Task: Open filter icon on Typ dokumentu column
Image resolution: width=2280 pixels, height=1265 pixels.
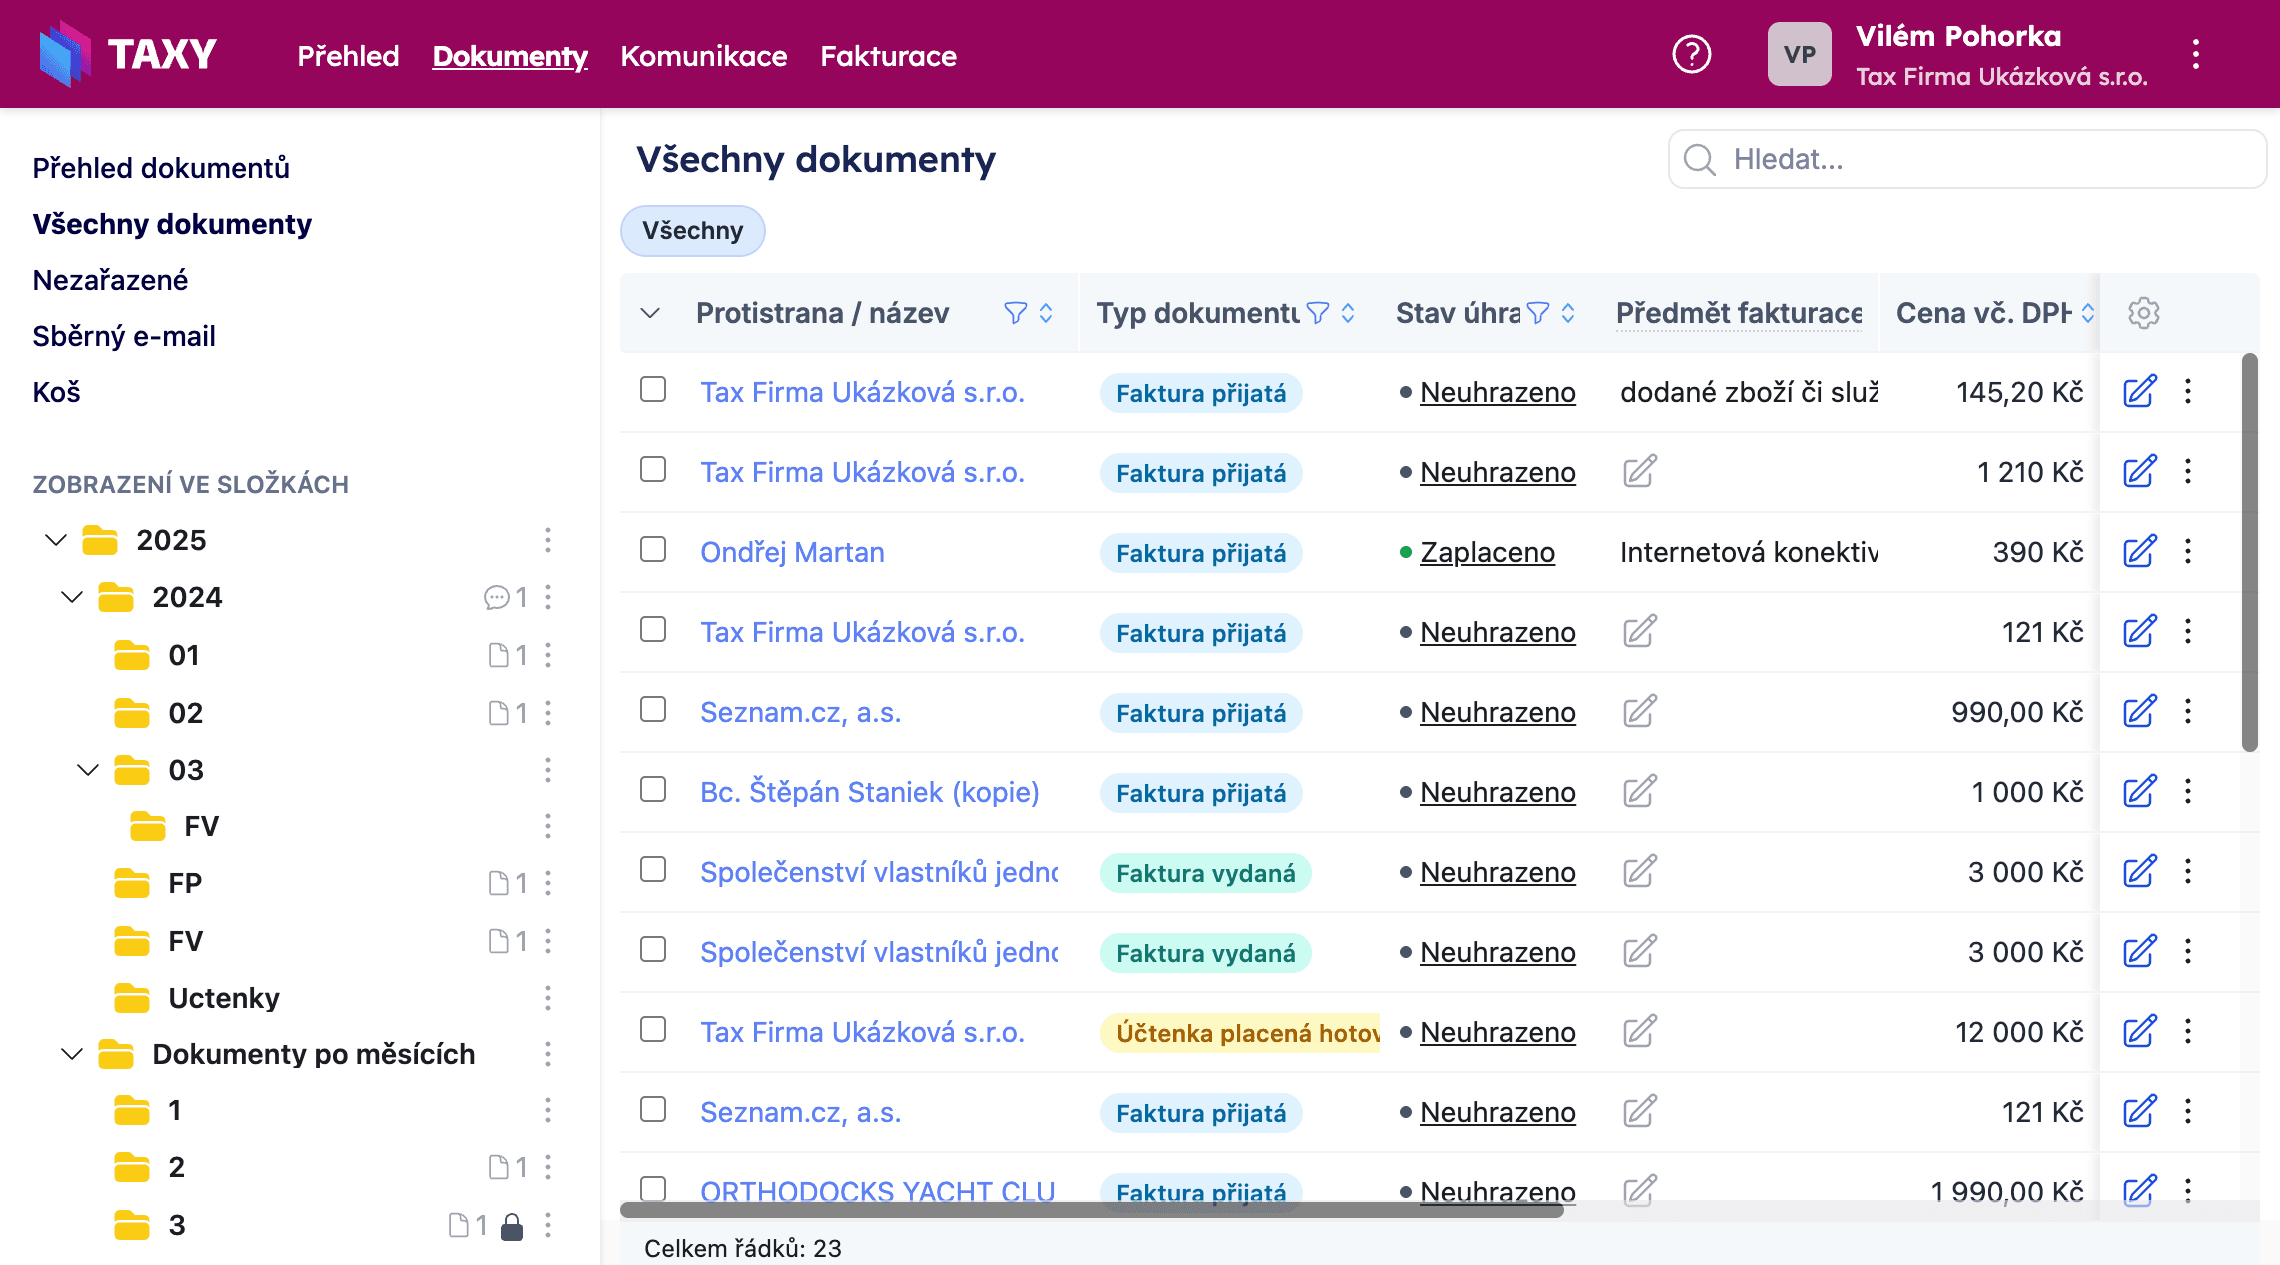Action: (x=1318, y=313)
